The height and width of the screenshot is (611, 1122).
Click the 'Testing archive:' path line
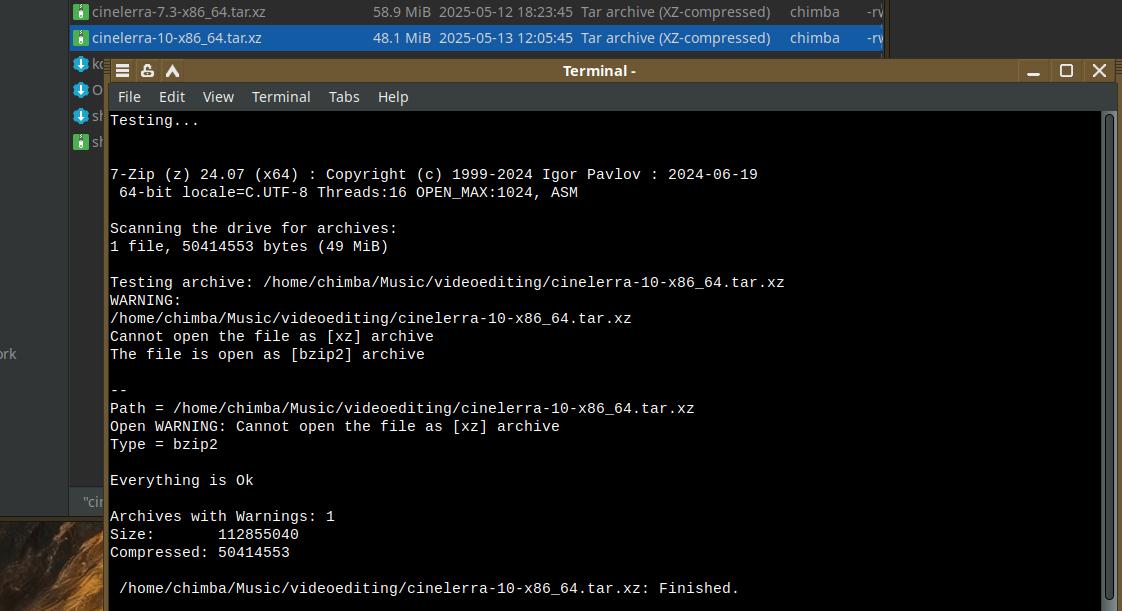tap(447, 283)
